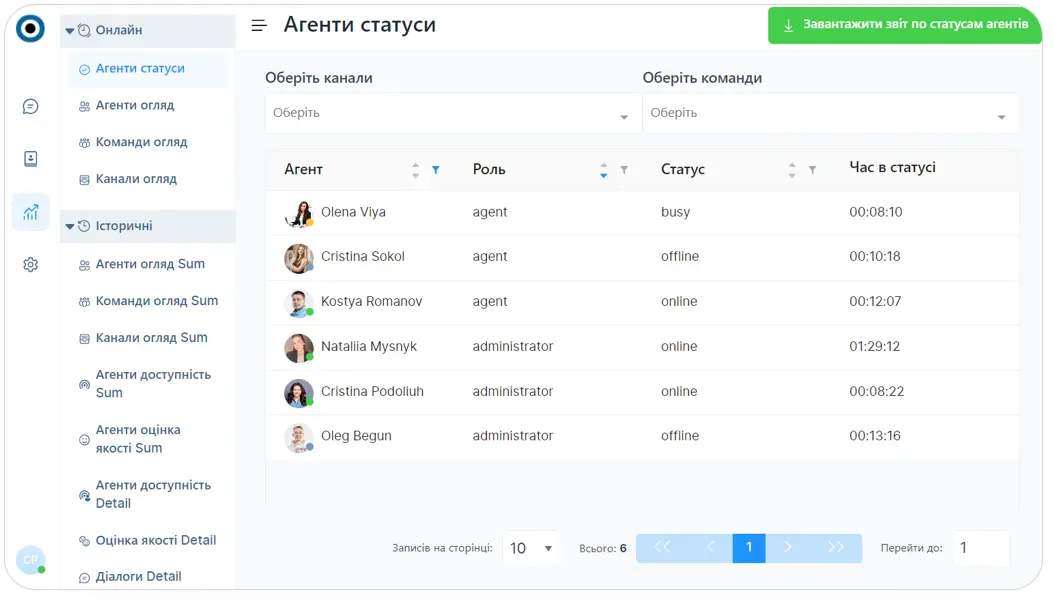Open the chat conversations sidebar icon
This screenshot has height=599, width=1054.
(30, 106)
